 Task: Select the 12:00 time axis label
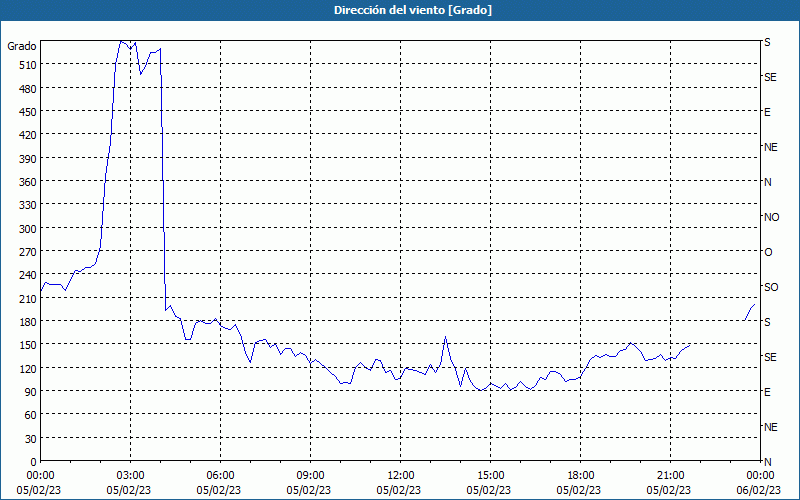point(401,476)
